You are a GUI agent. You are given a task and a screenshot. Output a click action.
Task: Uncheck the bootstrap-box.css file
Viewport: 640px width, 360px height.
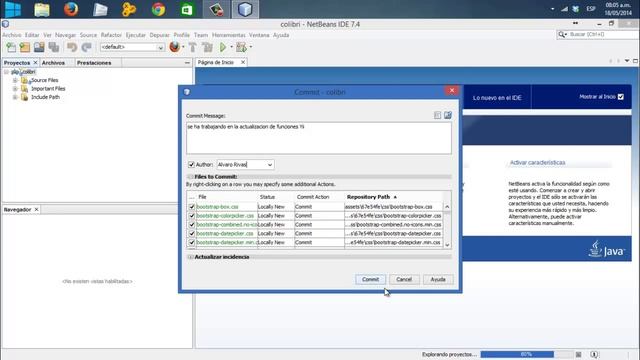pos(191,207)
